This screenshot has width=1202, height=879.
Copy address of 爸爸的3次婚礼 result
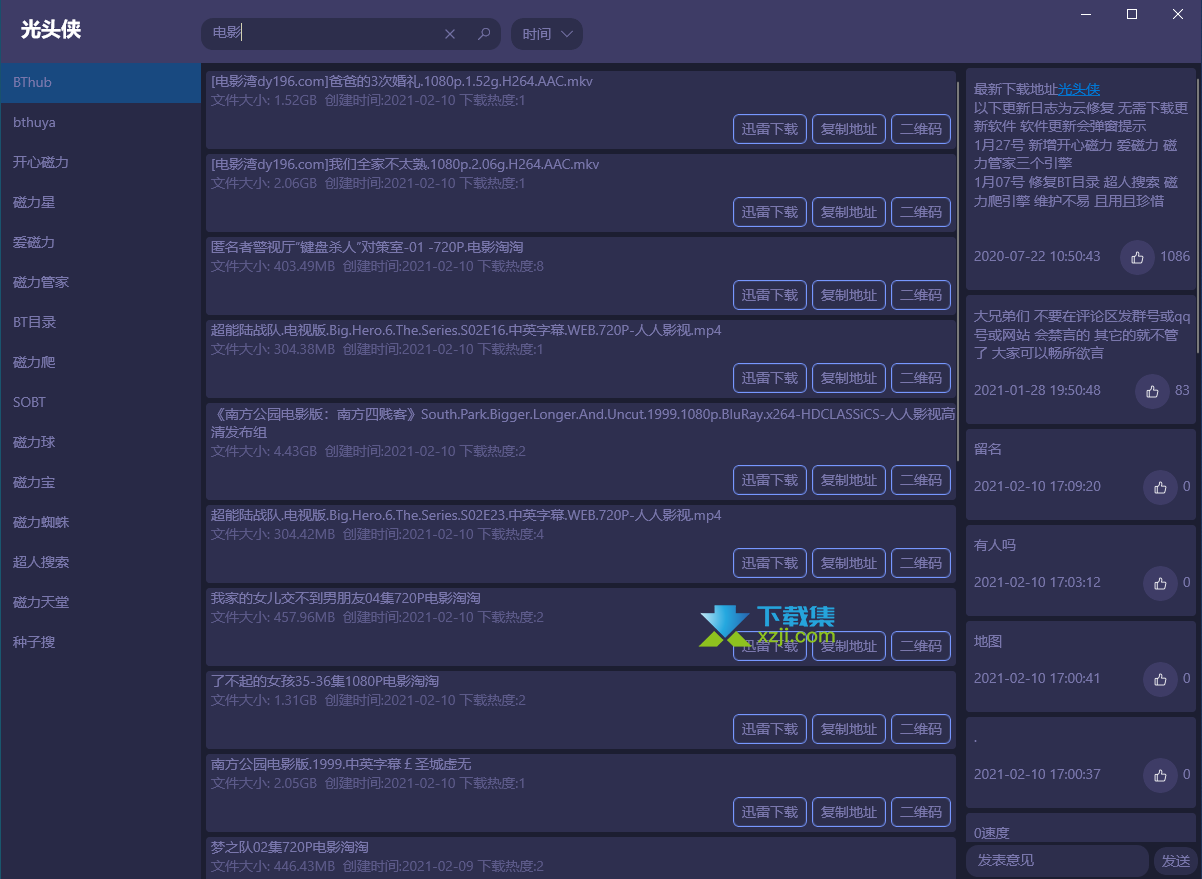click(849, 129)
